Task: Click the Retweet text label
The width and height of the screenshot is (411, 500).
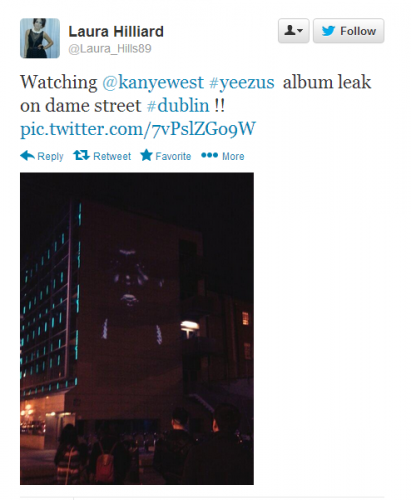Action: click(112, 156)
